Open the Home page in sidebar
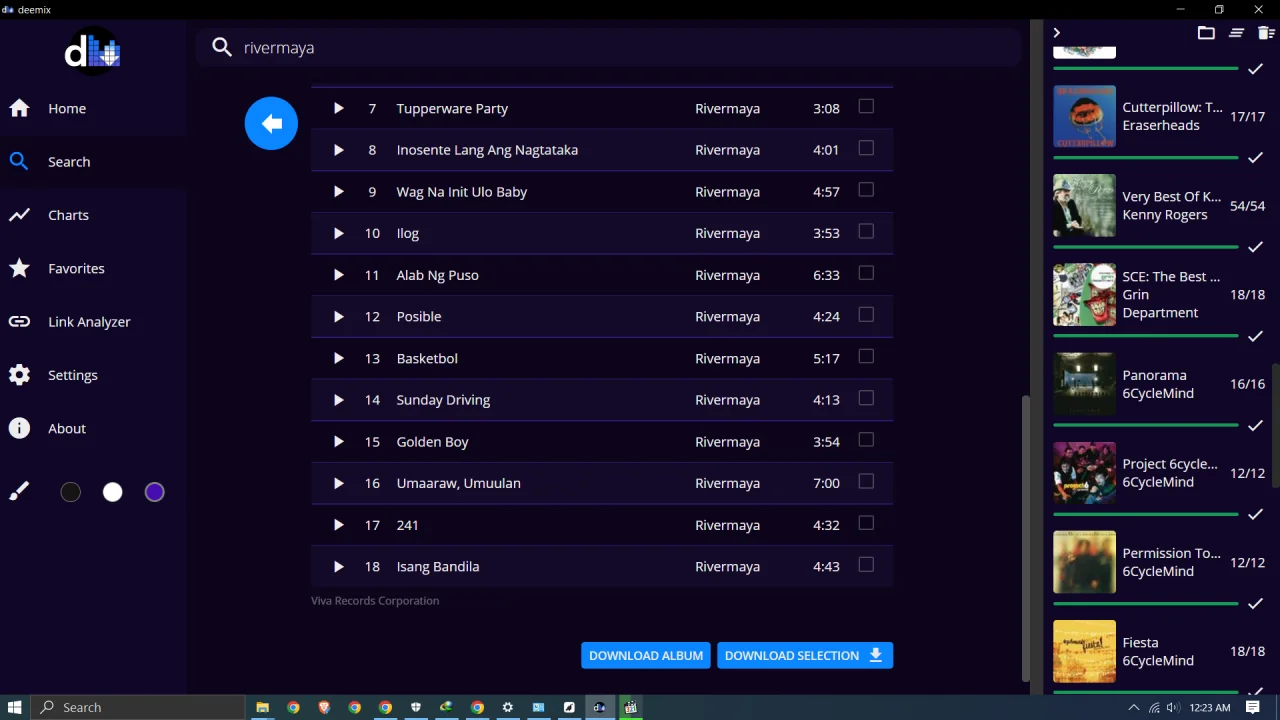 point(93,108)
